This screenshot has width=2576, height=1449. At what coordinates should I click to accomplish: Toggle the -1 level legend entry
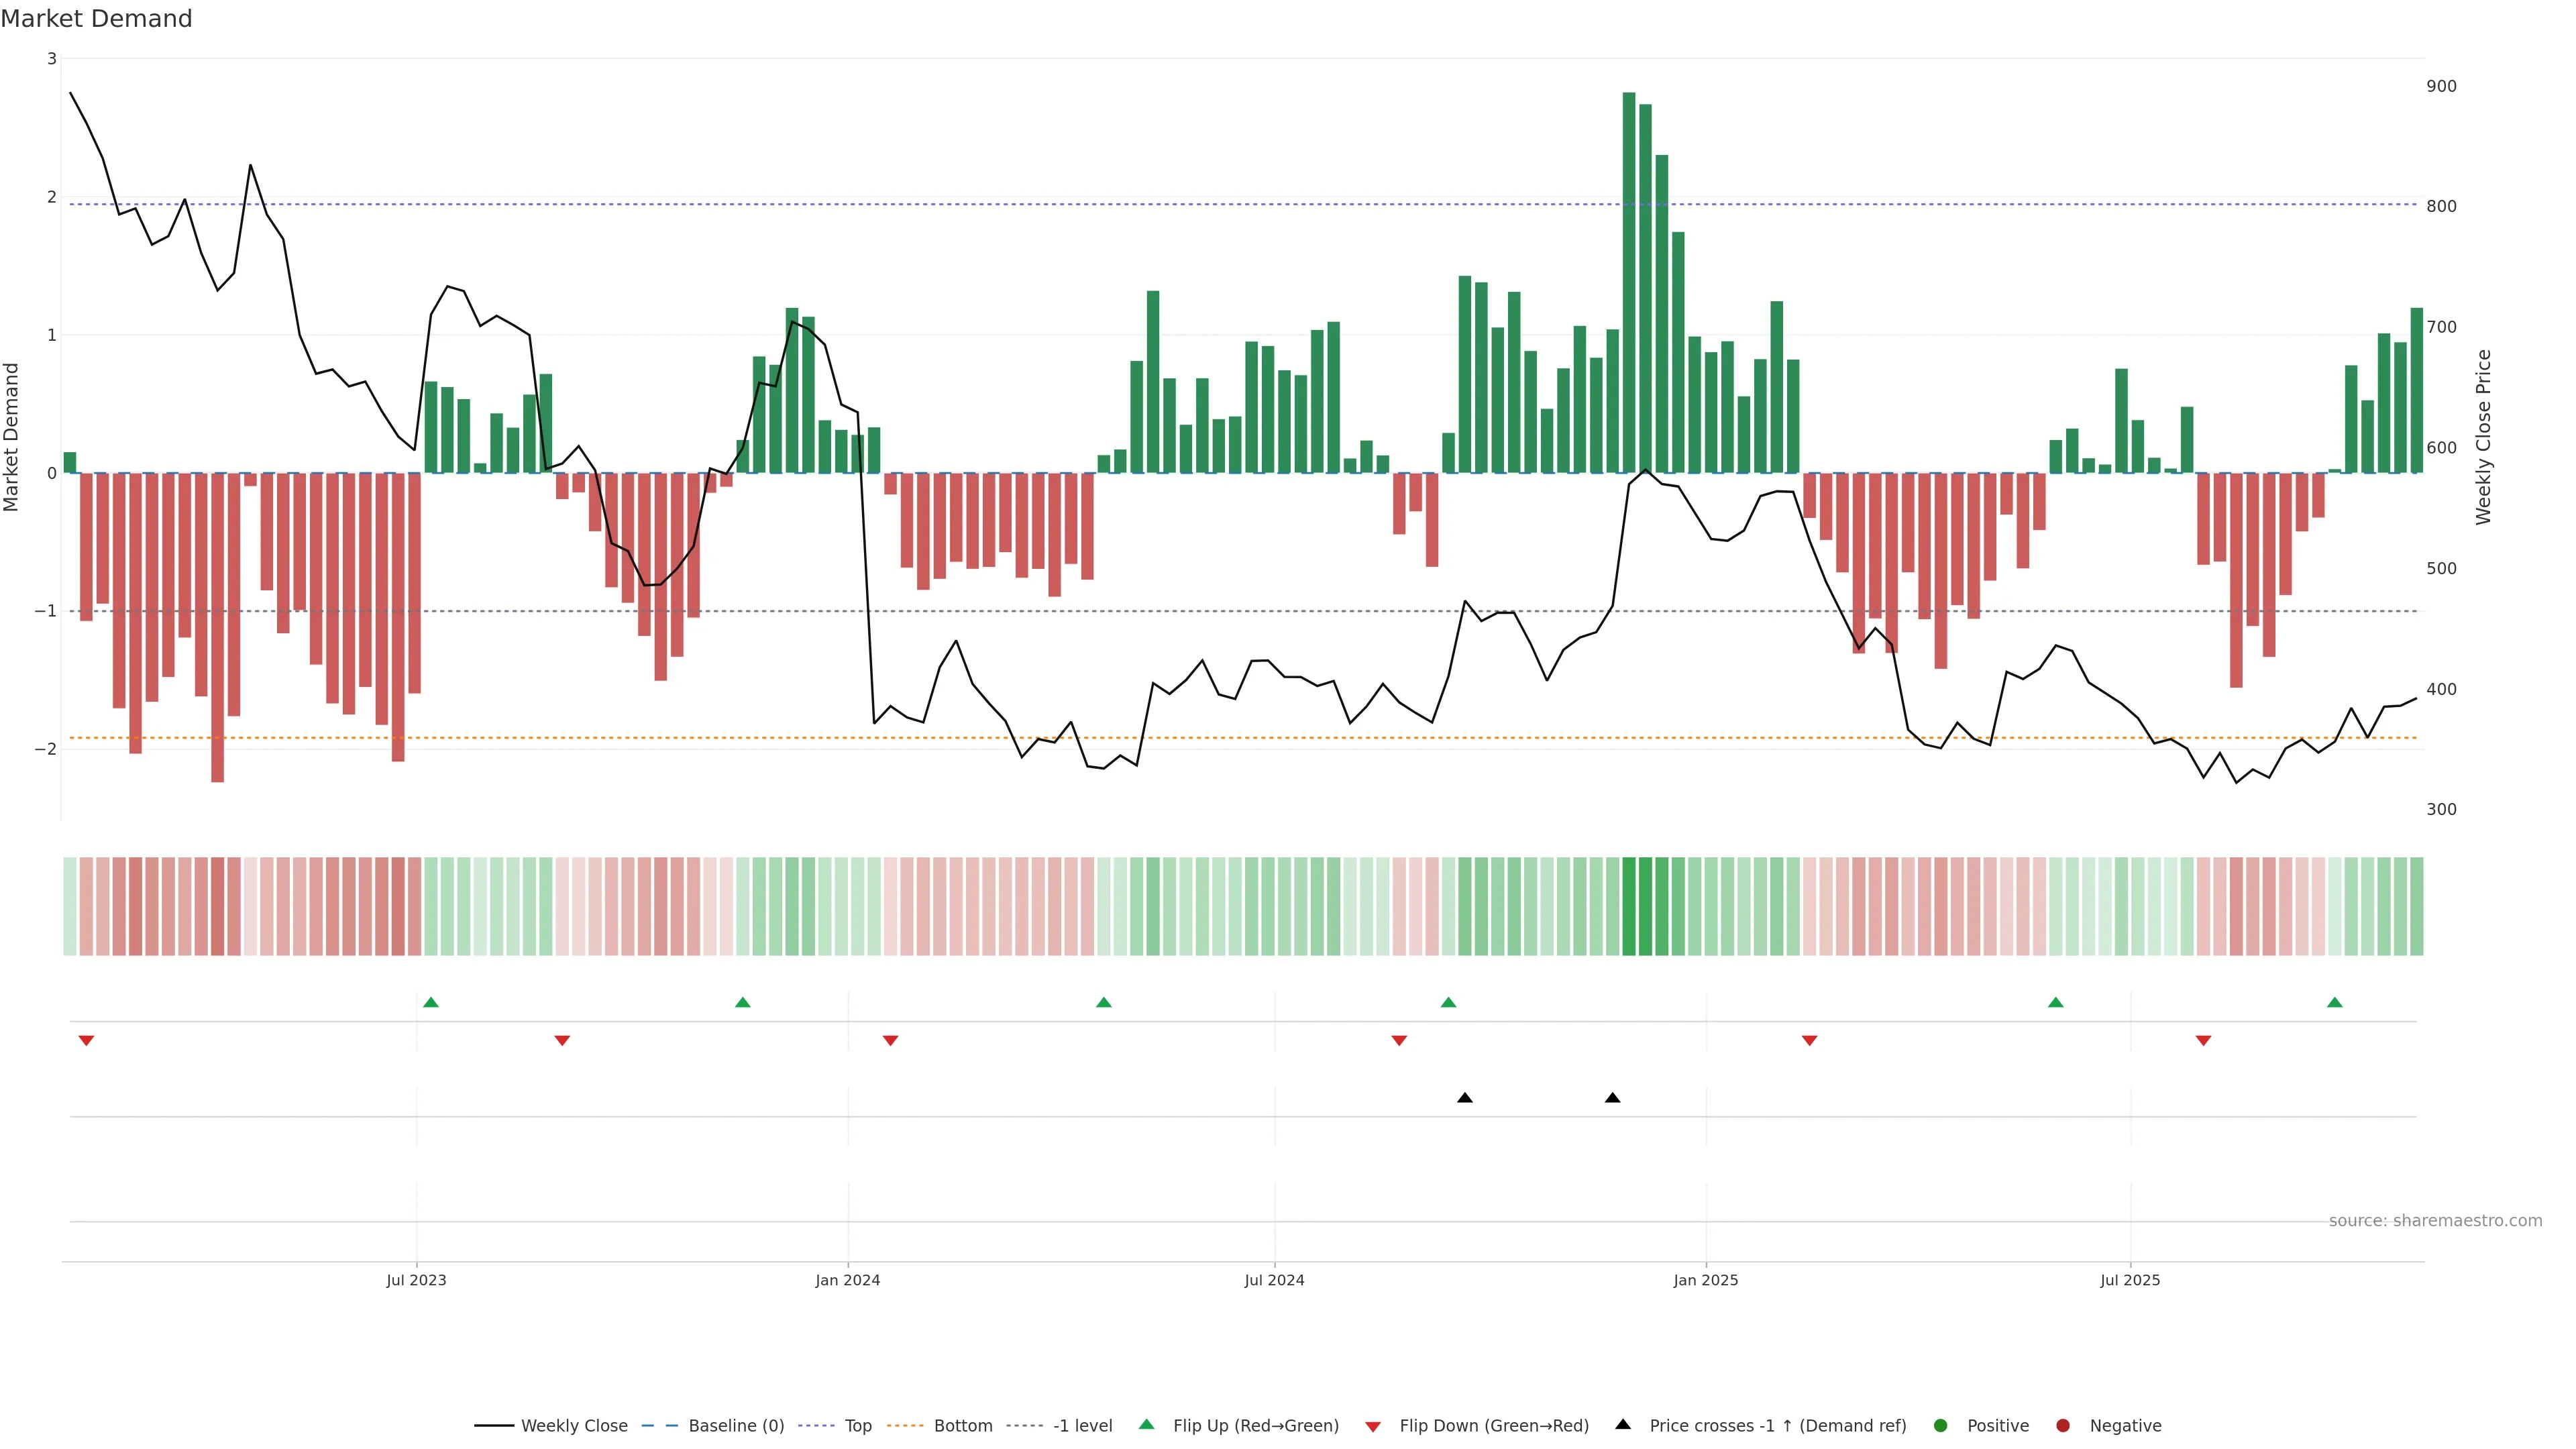[1082, 1425]
